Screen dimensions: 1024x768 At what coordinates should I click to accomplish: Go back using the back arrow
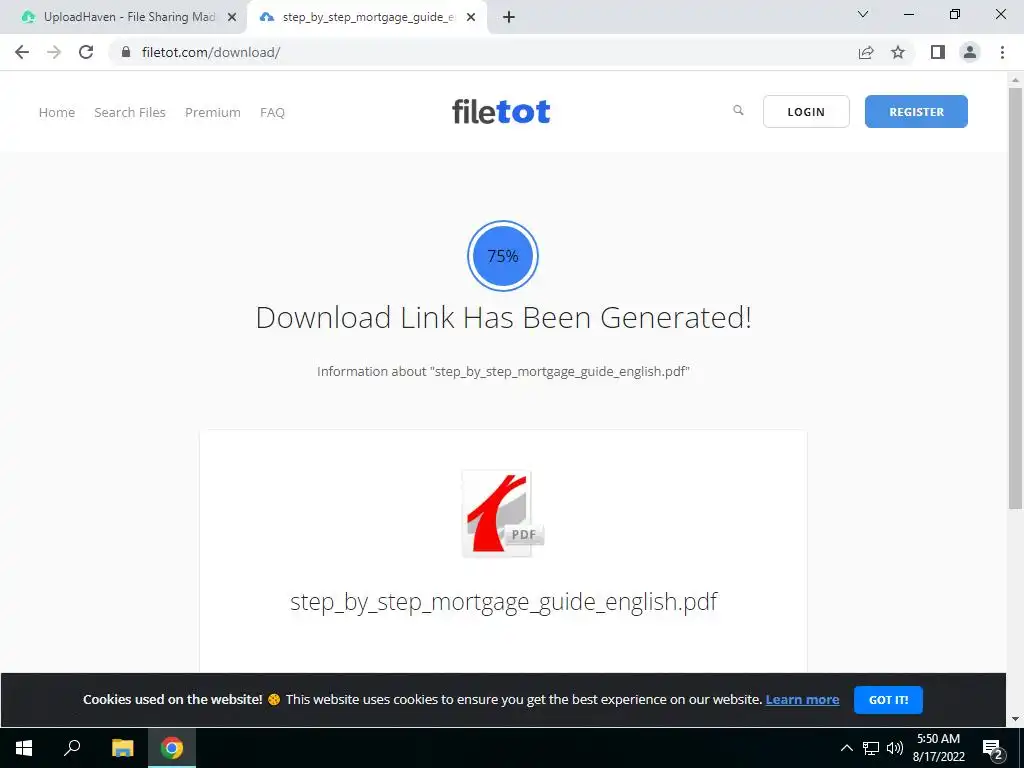click(x=22, y=52)
